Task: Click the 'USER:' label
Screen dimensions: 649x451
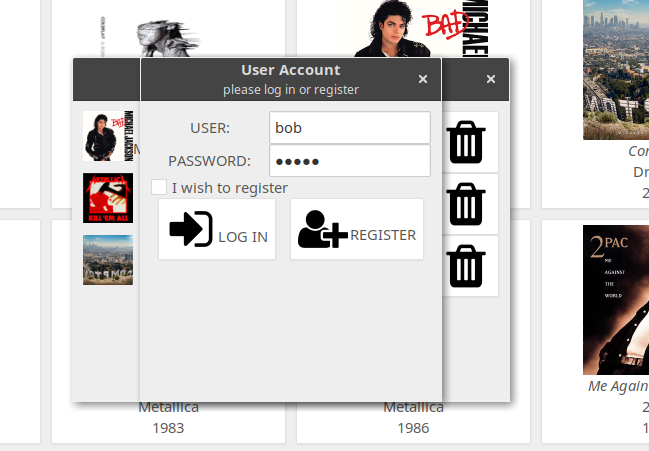Action: [x=210, y=128]
